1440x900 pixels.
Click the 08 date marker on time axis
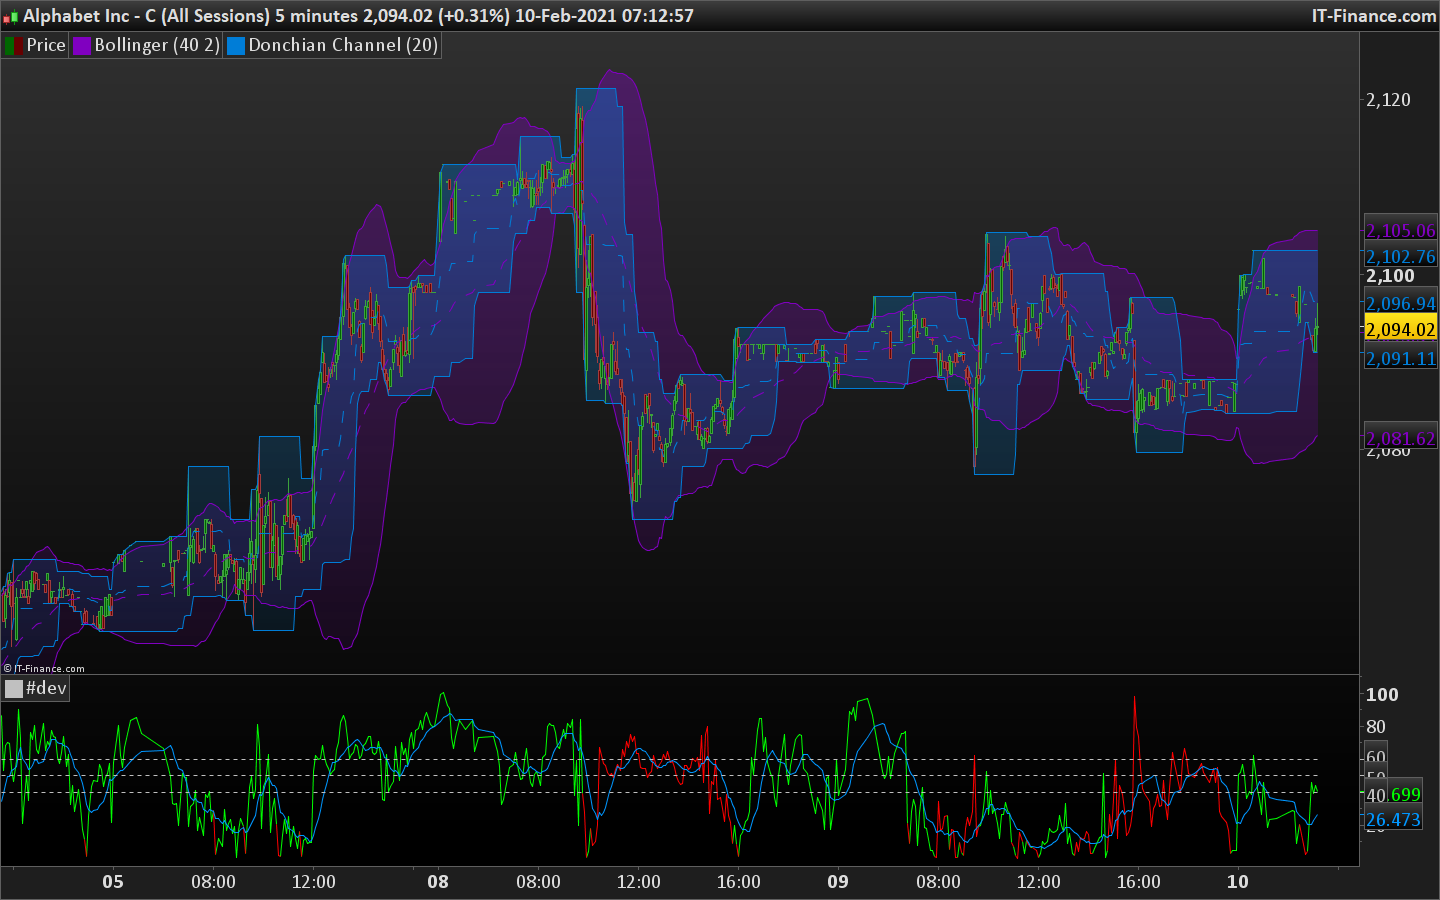tap(438, 881)
